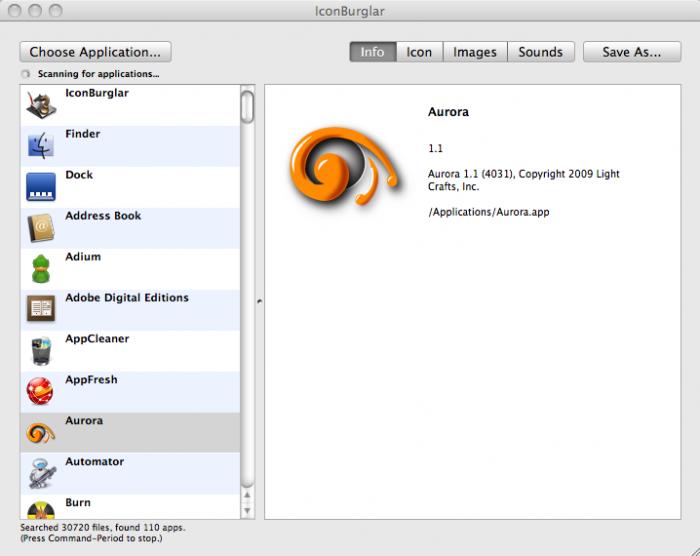The height and width of the screenshot is (556, 700).
Task: Switch to the Info tab
Action: [372, 52]
